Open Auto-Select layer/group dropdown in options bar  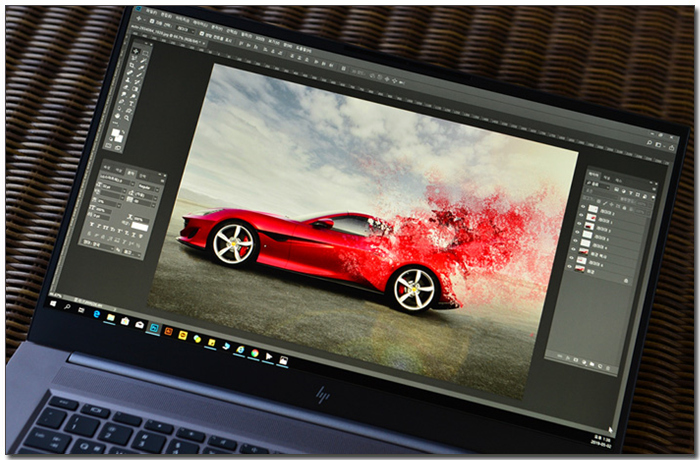point(185,30)
